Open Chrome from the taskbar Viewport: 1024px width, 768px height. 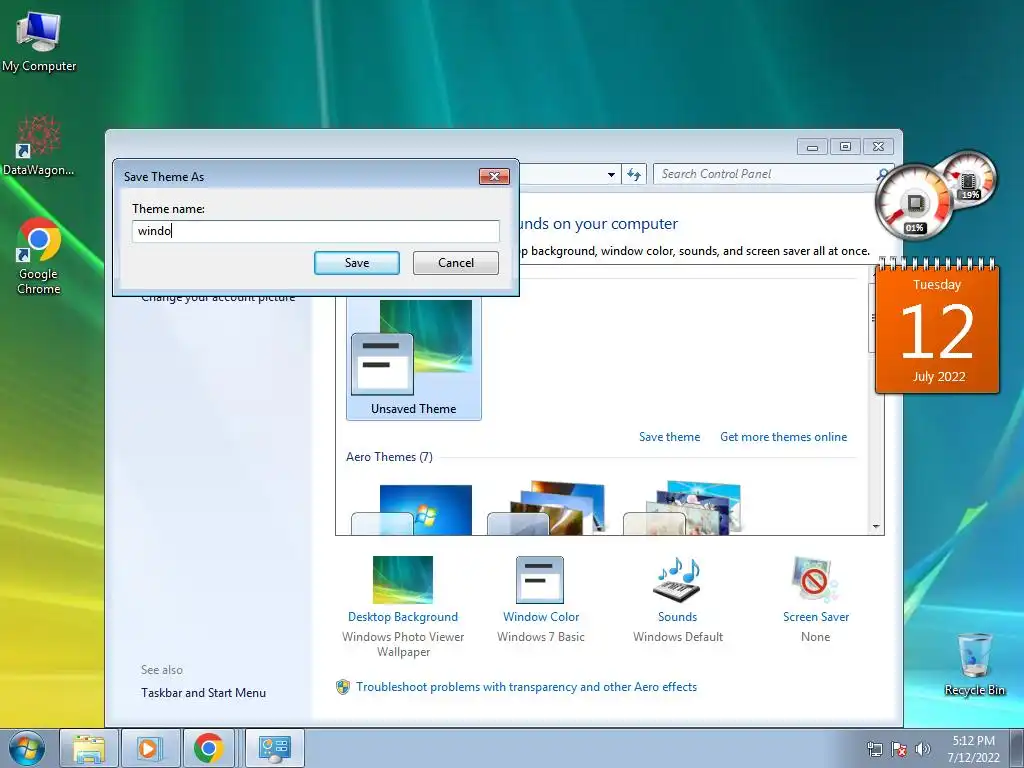208,748
